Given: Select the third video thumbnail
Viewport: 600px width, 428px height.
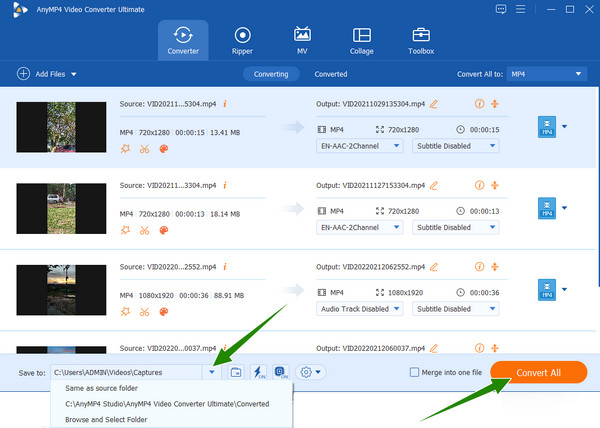Looking at the screenshot, I should tap(61, 290).
